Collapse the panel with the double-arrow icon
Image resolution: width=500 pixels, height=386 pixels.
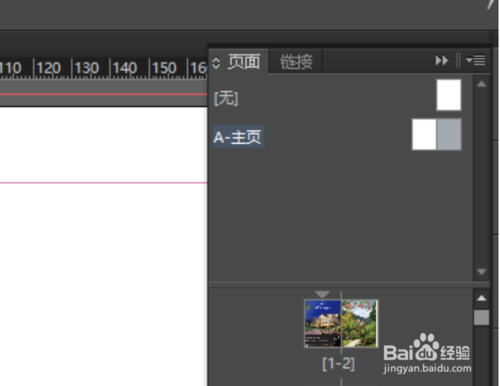442,61
